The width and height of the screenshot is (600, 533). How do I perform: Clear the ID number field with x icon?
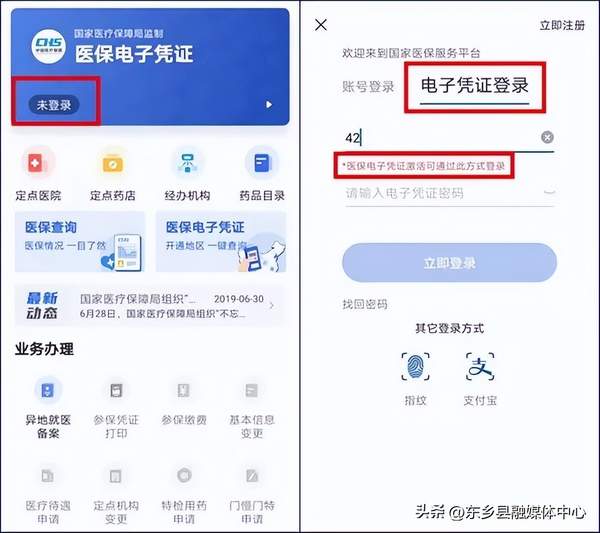pyautogui.click(x=548, y=137)
